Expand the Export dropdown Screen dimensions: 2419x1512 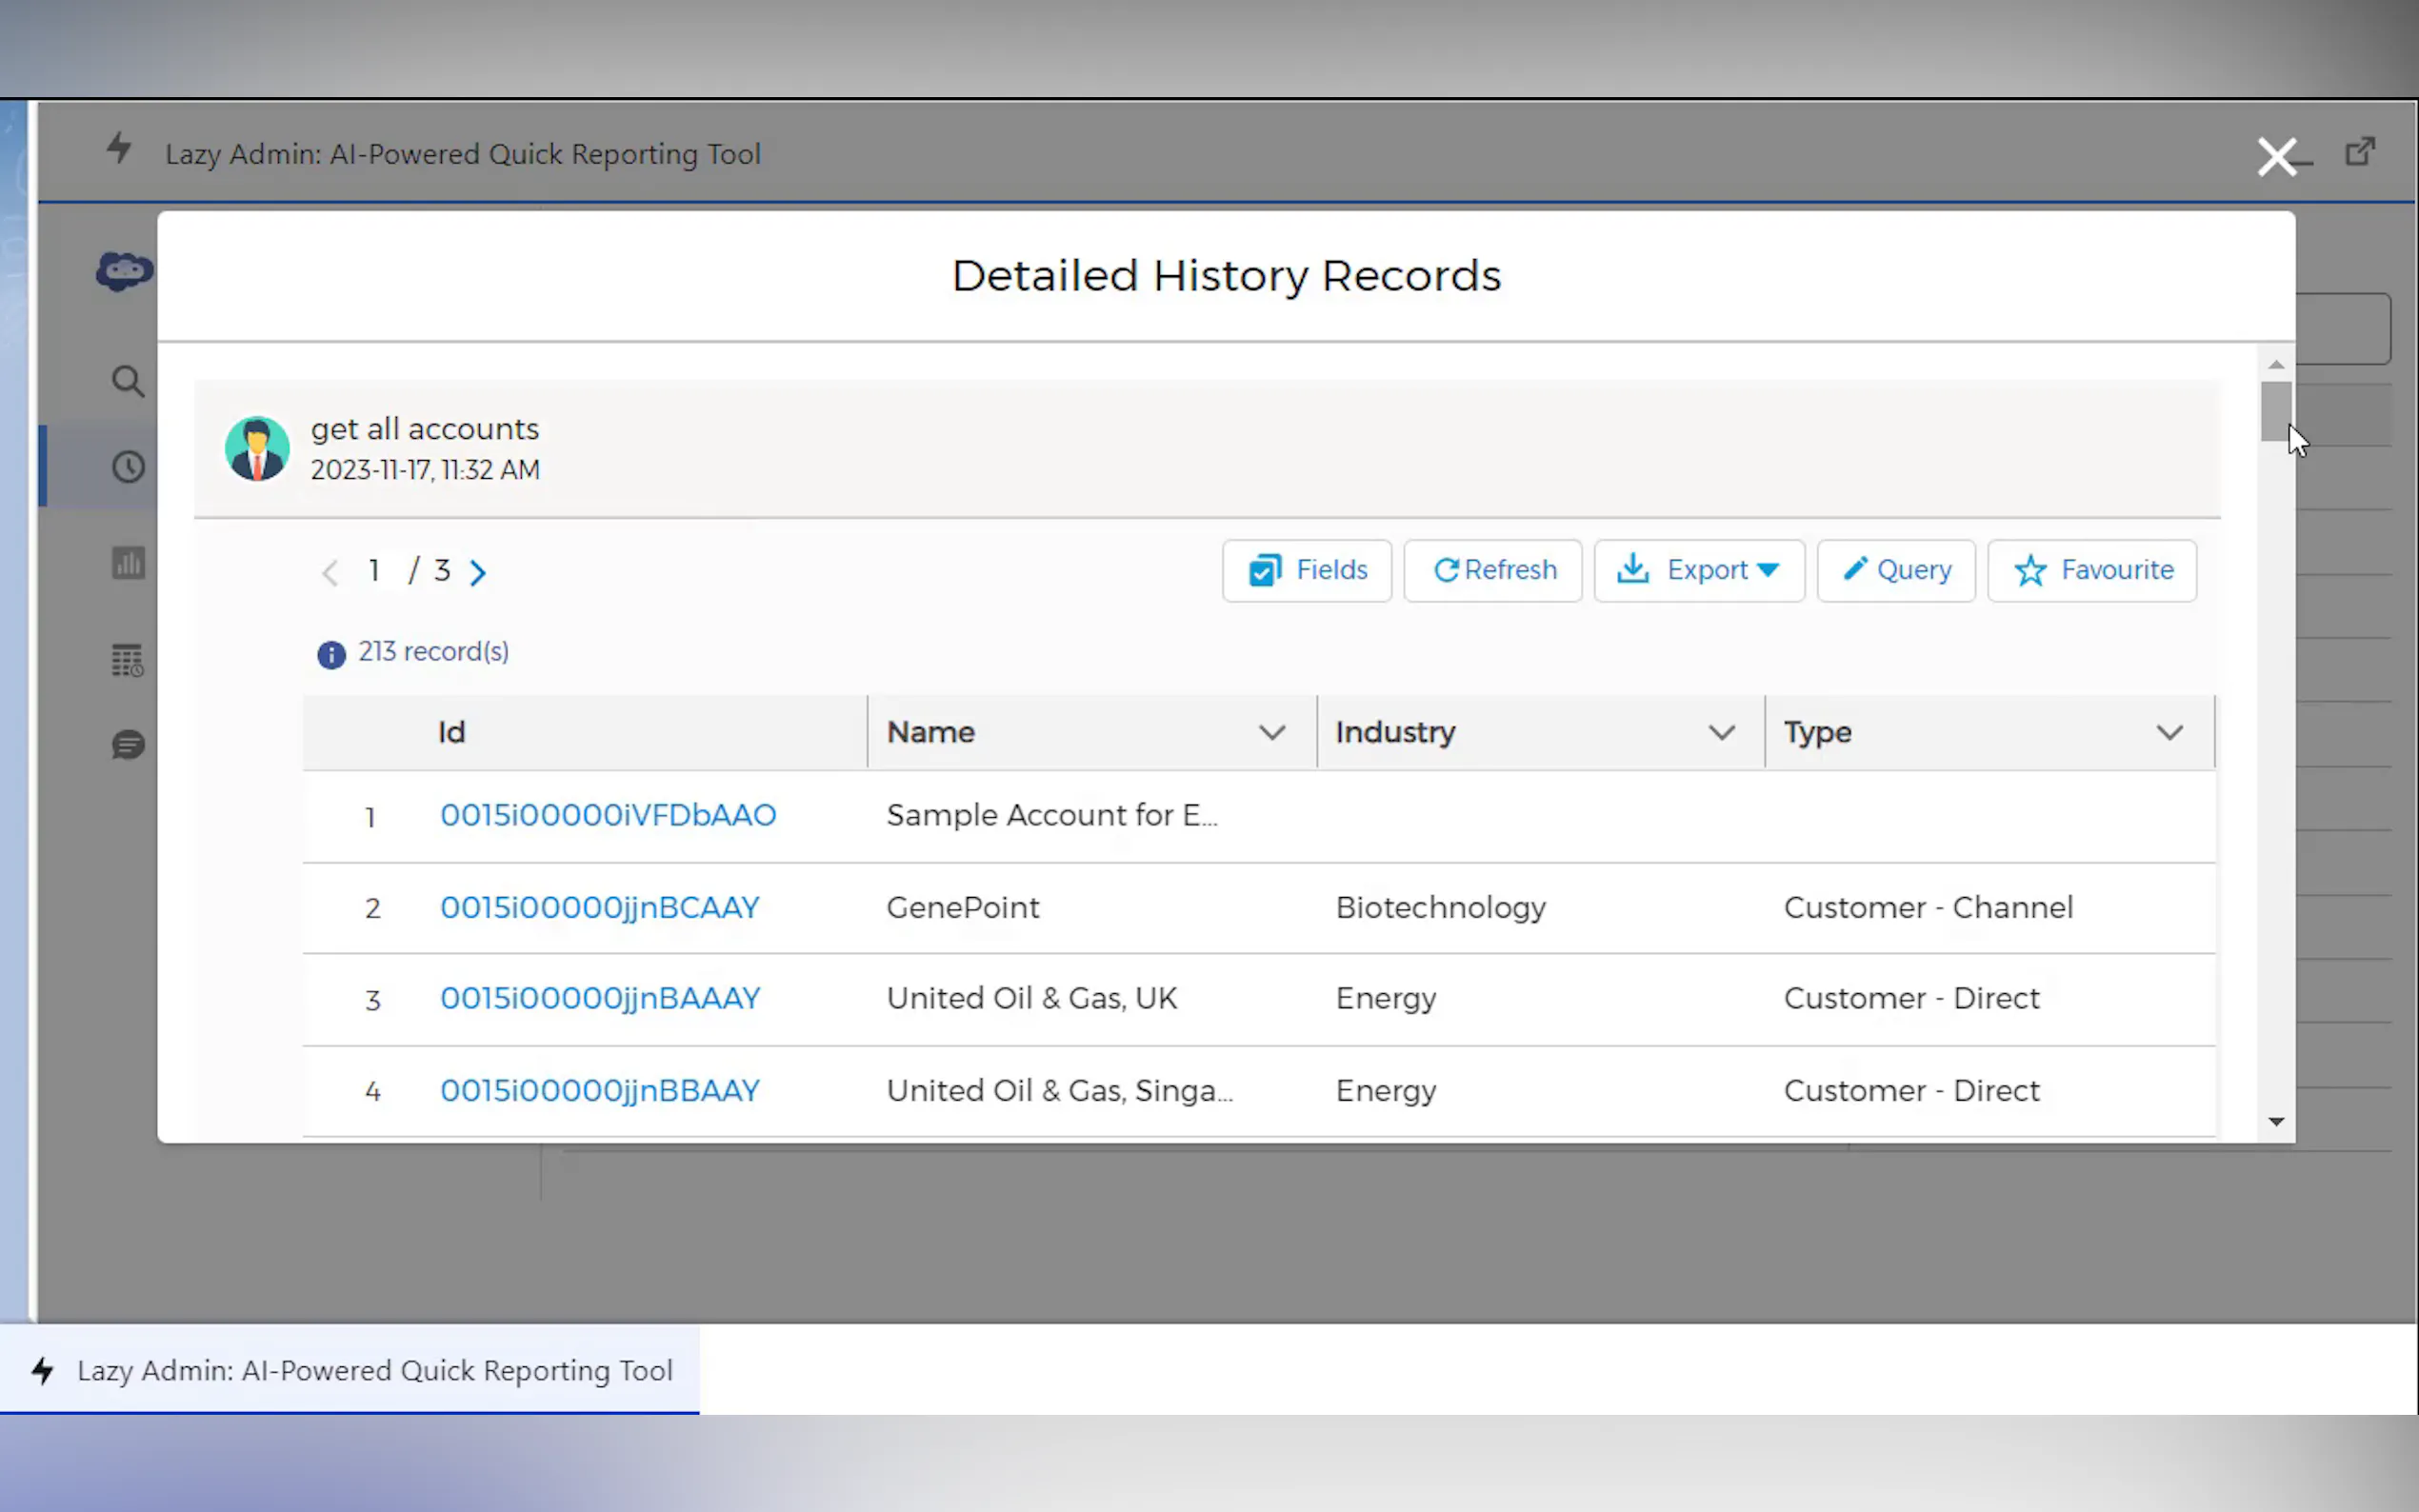tap(1699, 570)
